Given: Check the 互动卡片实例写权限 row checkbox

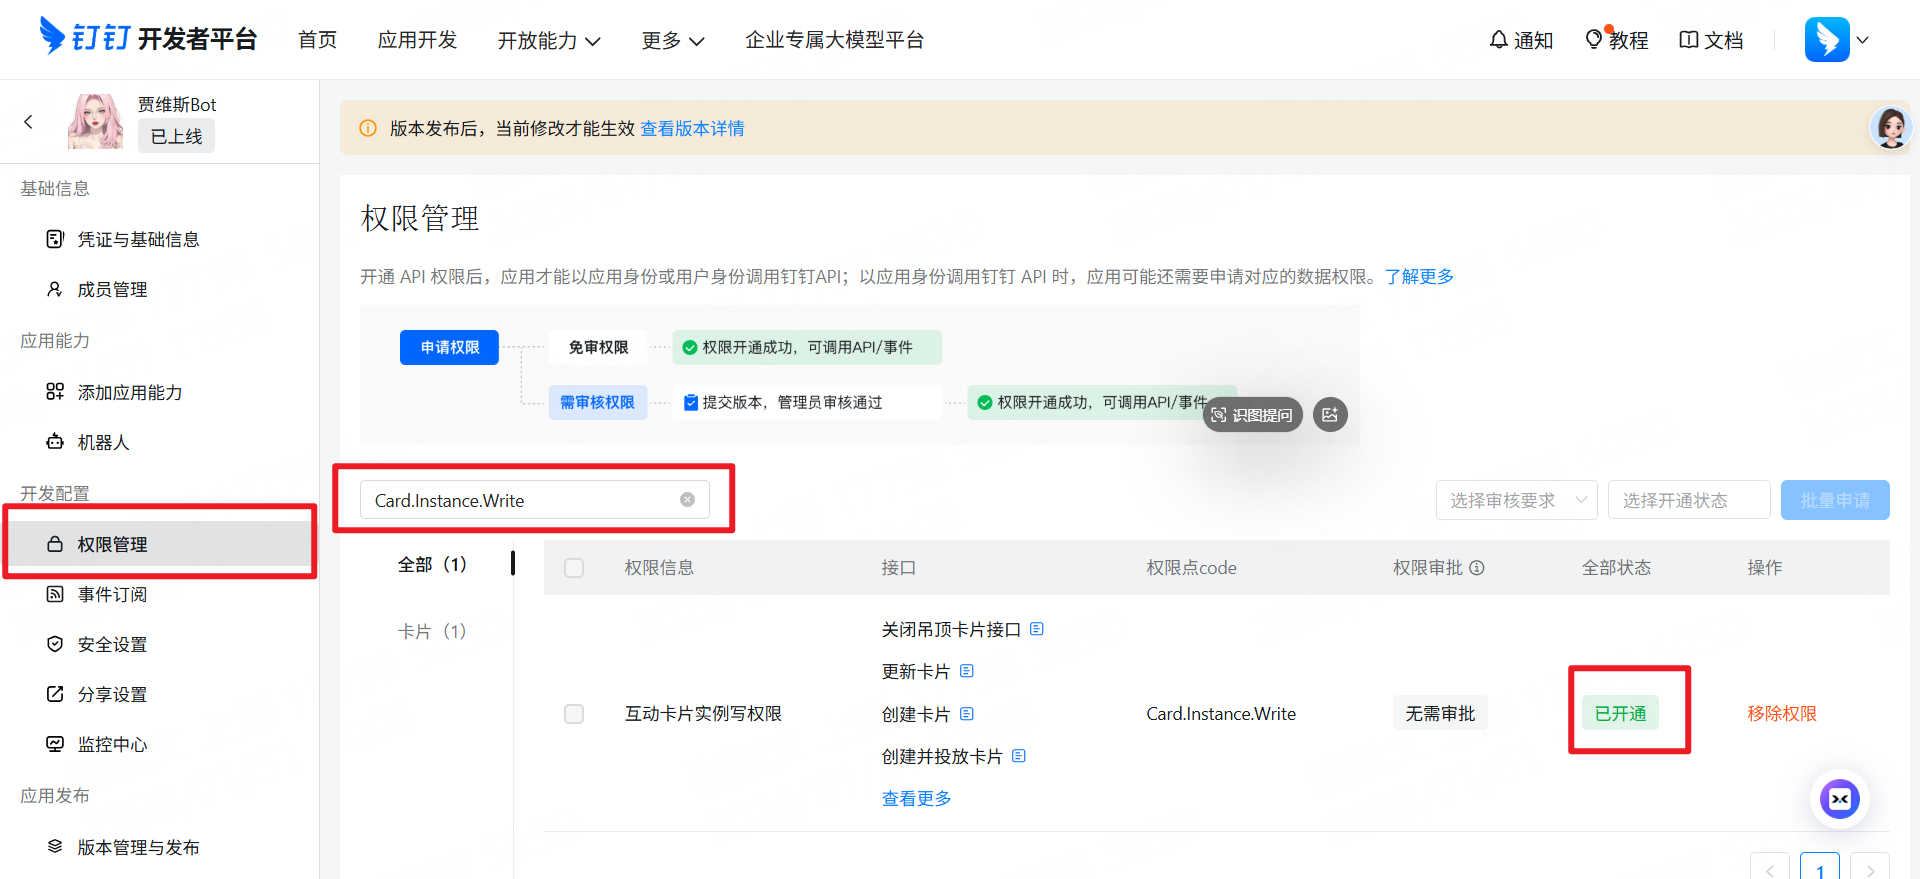Looking at the screenshot, I should (x=574, y=714).
